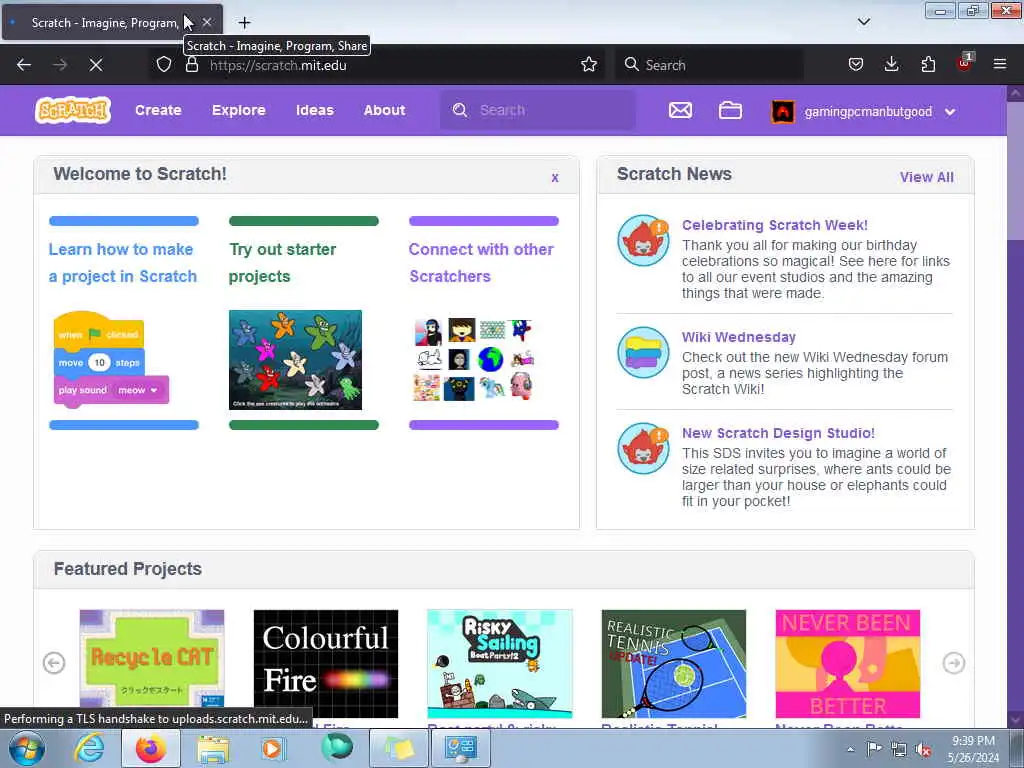Image resolution: width=1024 pixels, height=768 pixels.
Task: Open Learn how to make a project link
Action: click(123, 263)
